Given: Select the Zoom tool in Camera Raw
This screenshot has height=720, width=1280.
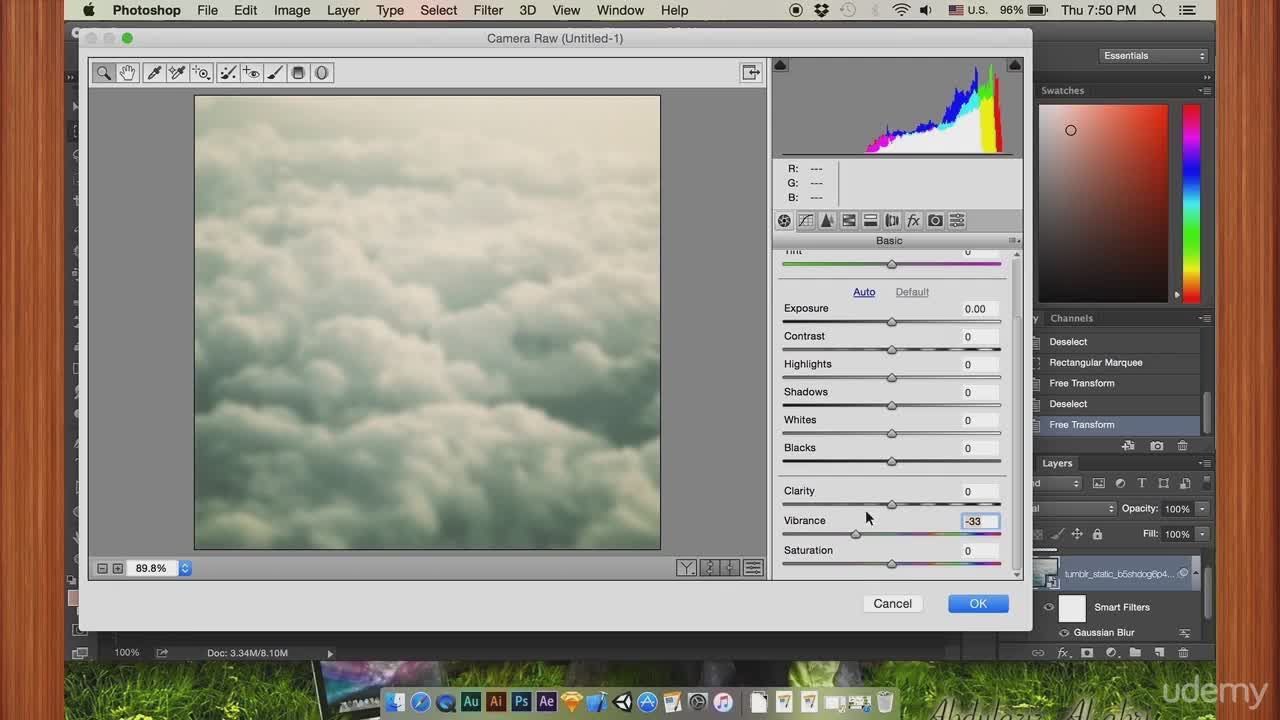Looking at the screenshot, I should 103,72.
